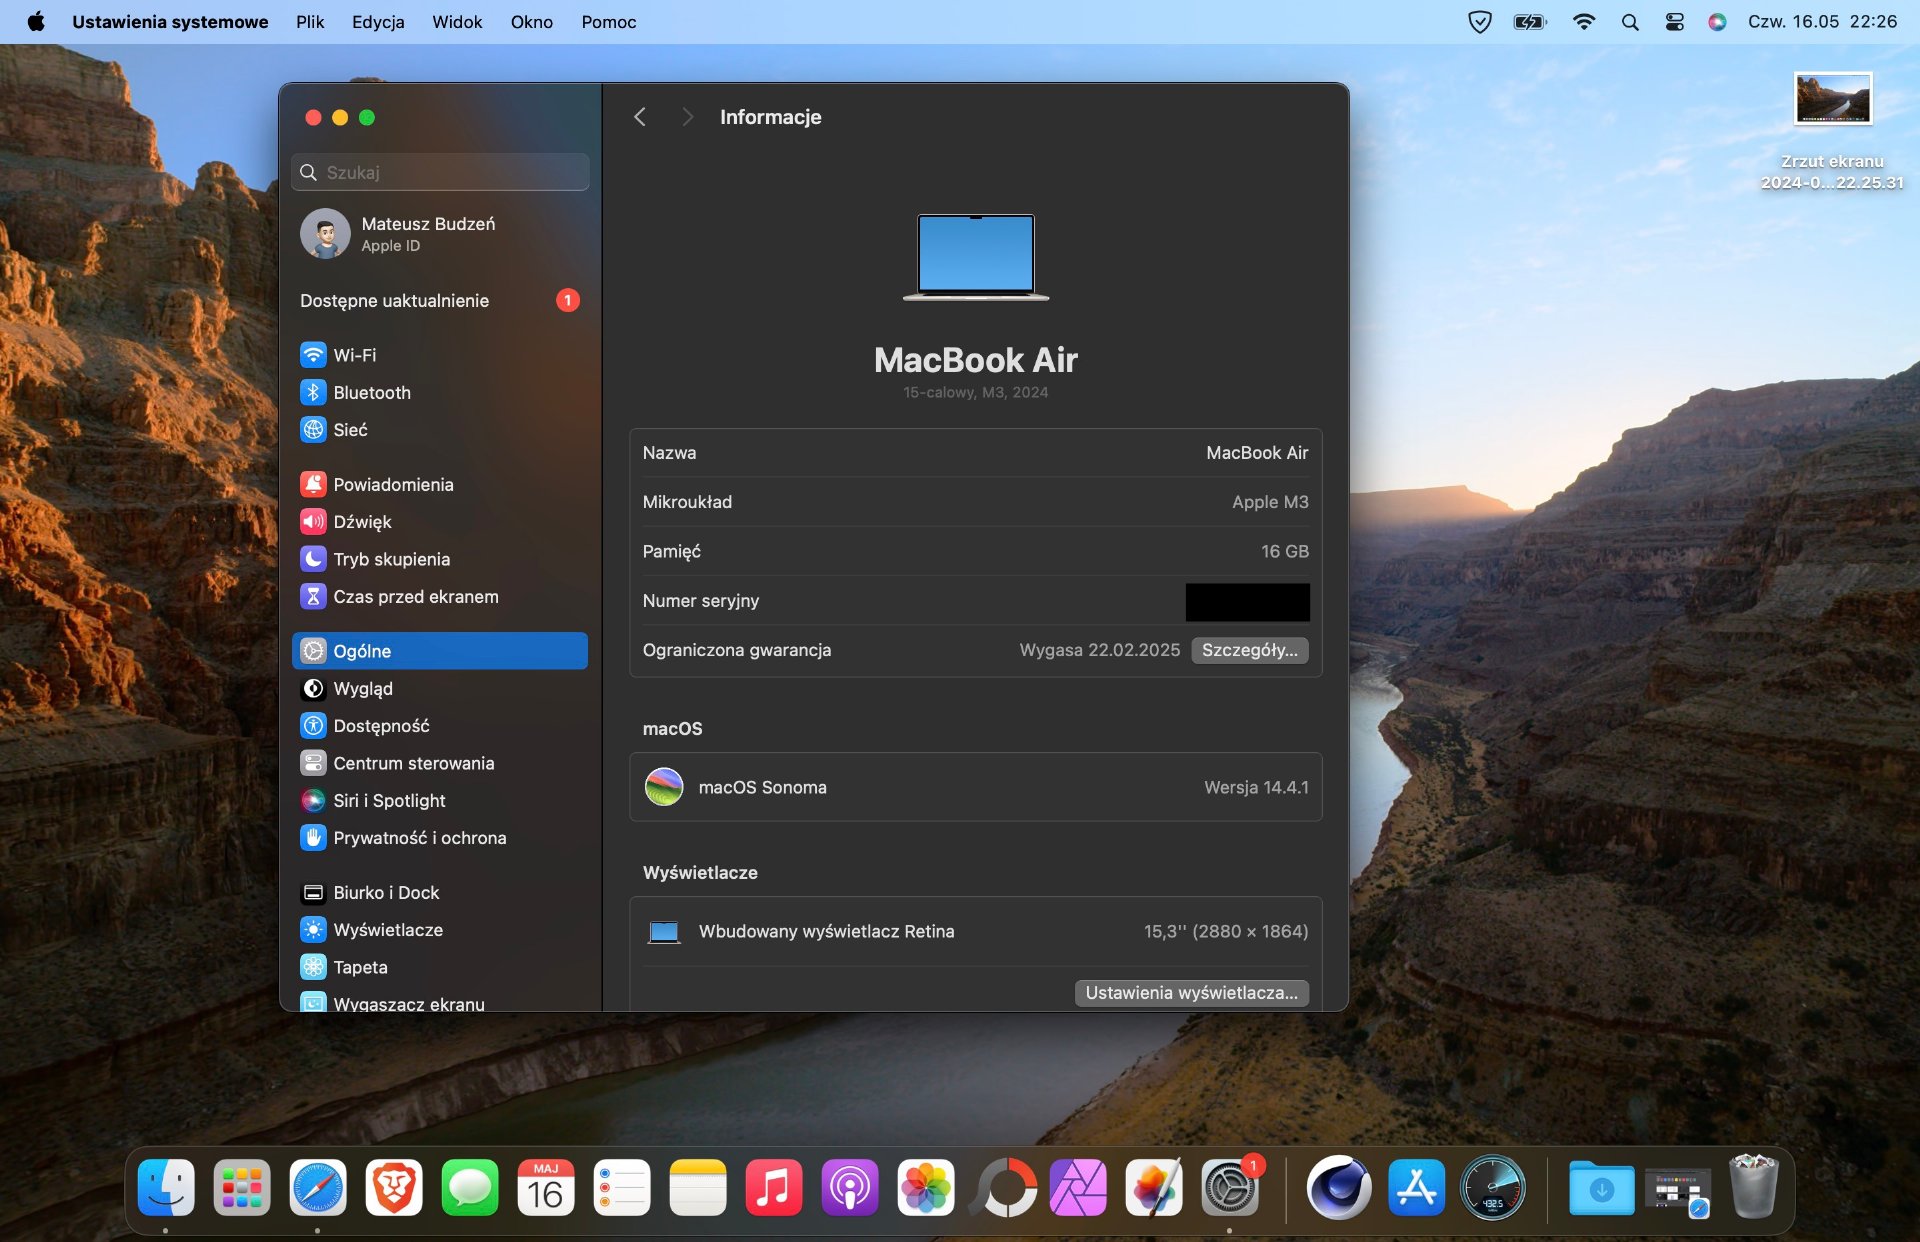Open Brave browser in the Dock

coord(394,1188)
